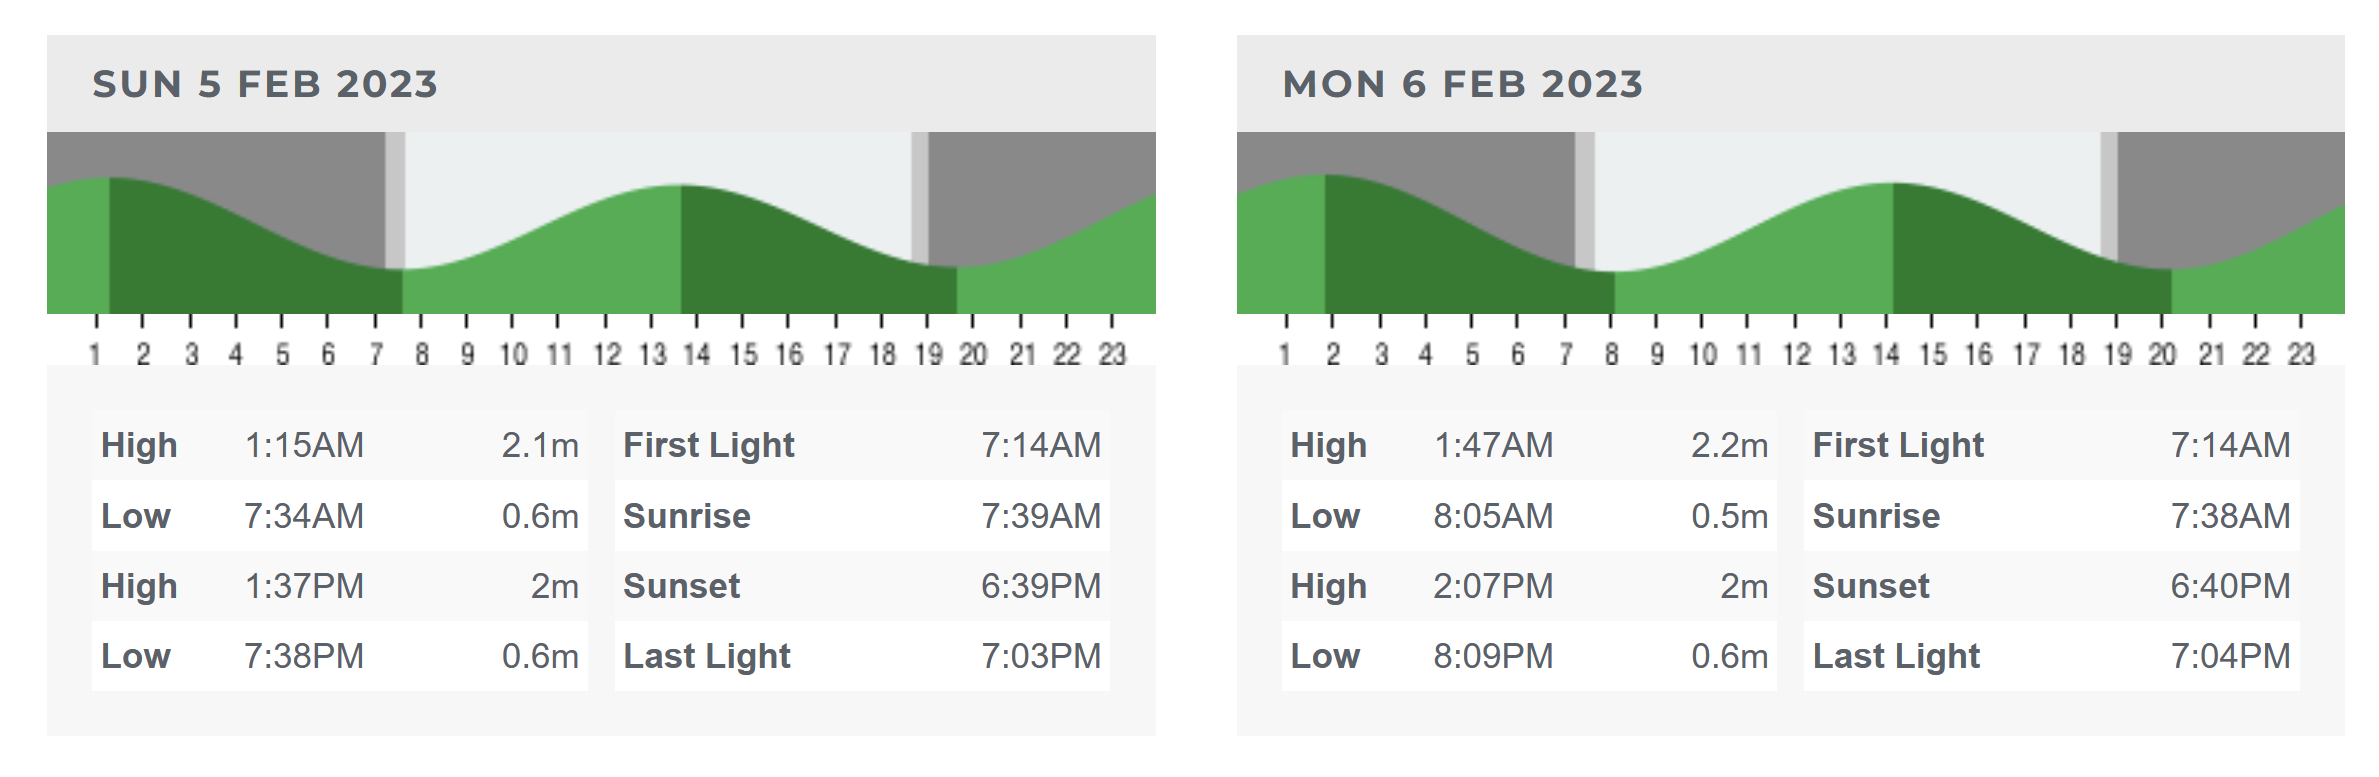The width and height of the screenshot is (2379, 777).
Task: Select Sunday's sunrise time 7:39AM
Action: (1040, 516)
